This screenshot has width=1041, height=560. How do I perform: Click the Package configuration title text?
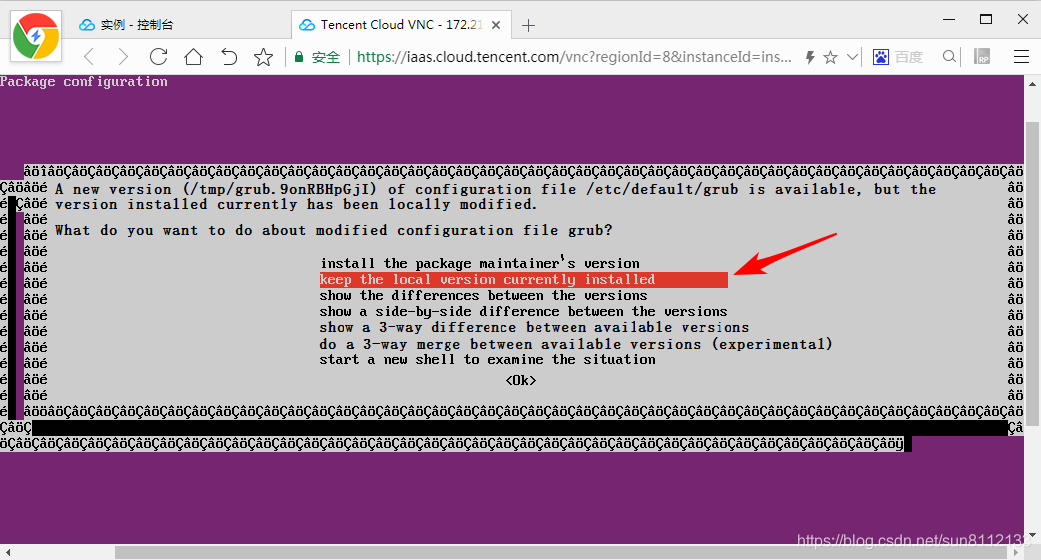pos(84,82)
